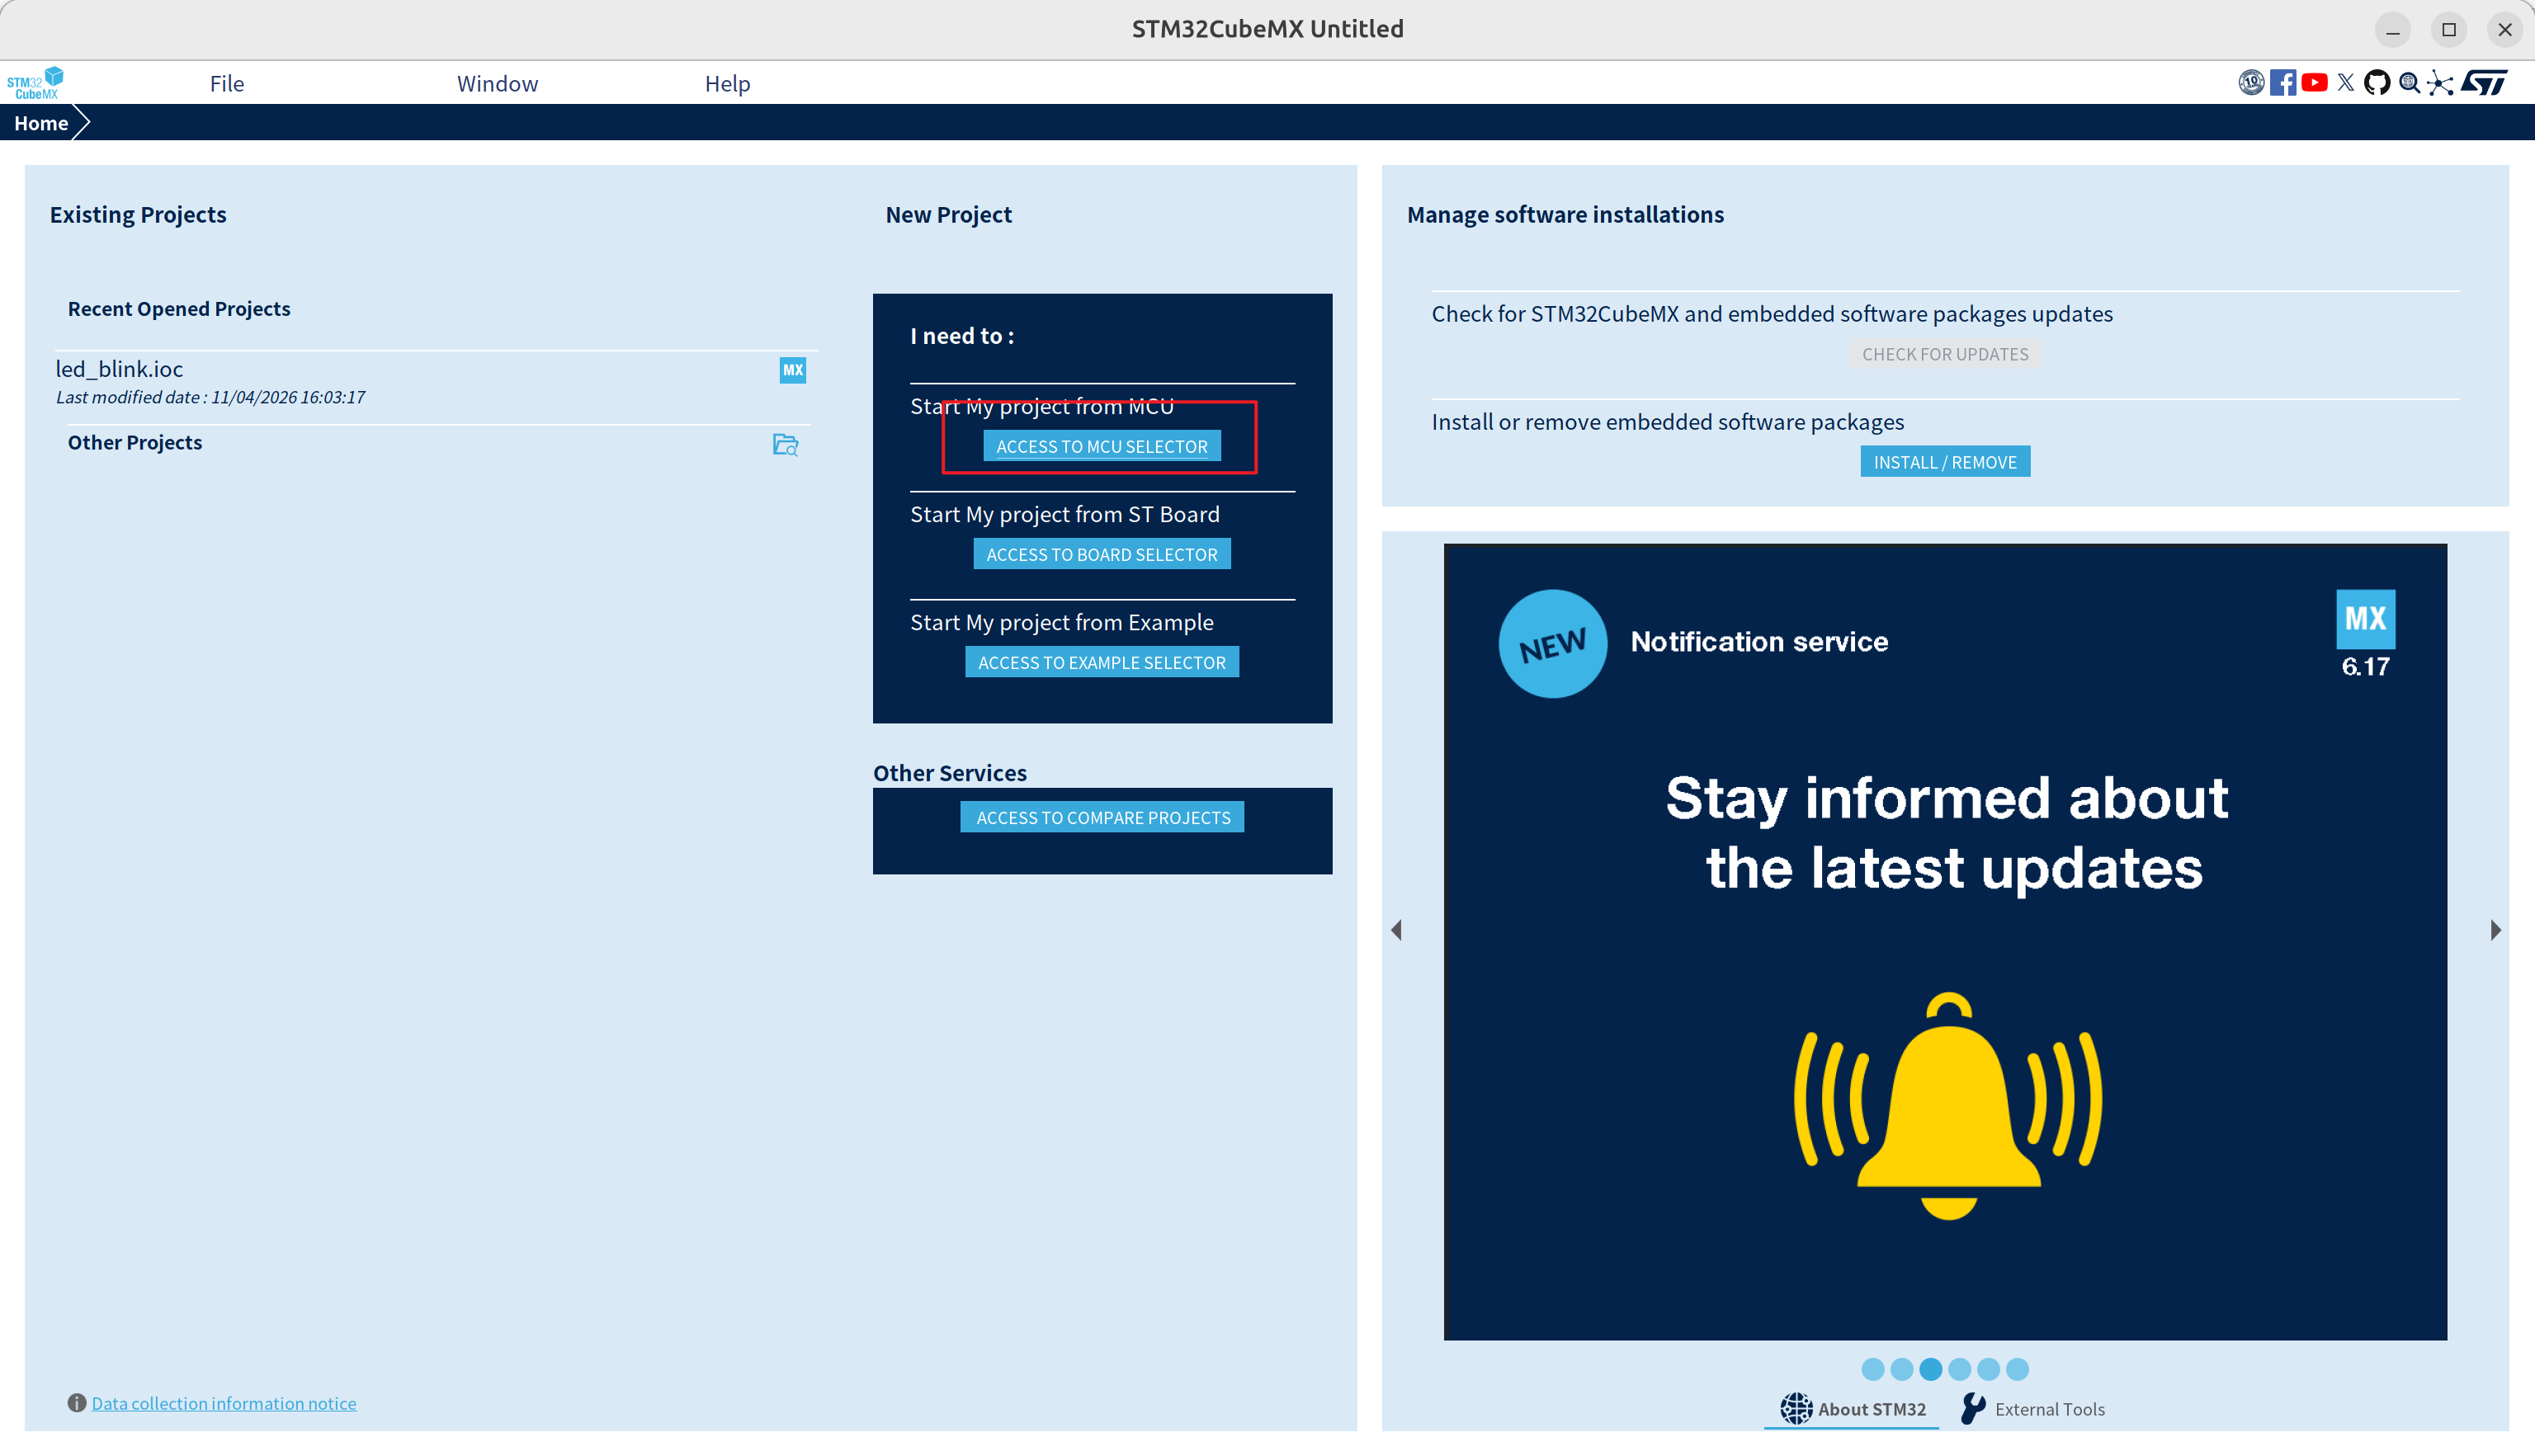Image resolution: width=2535 pixels, height=1456 pixels.
Task: Click the ST logo icon
Action: pyautogui.click(x=2486, y=83)
